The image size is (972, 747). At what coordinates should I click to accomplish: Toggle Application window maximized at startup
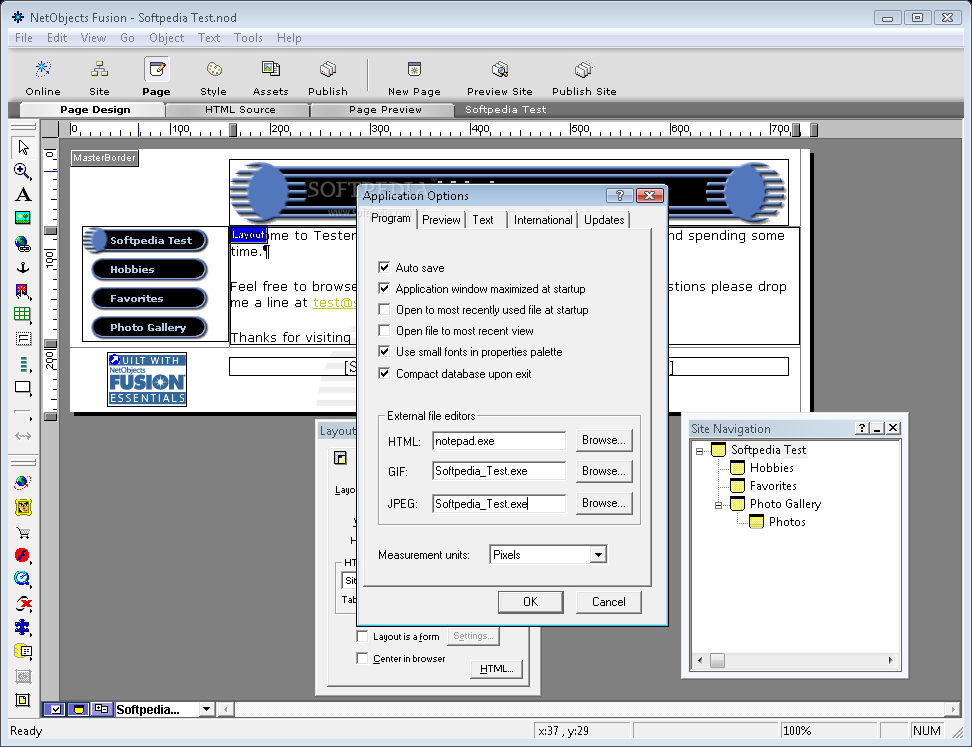click(384, 288)
